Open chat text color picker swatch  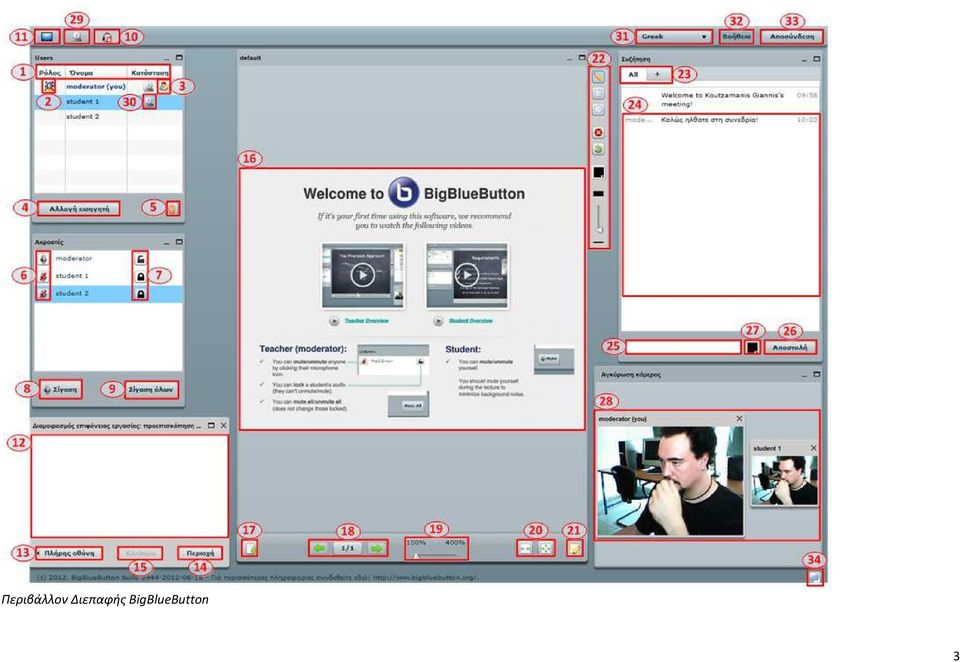point(752,347)
